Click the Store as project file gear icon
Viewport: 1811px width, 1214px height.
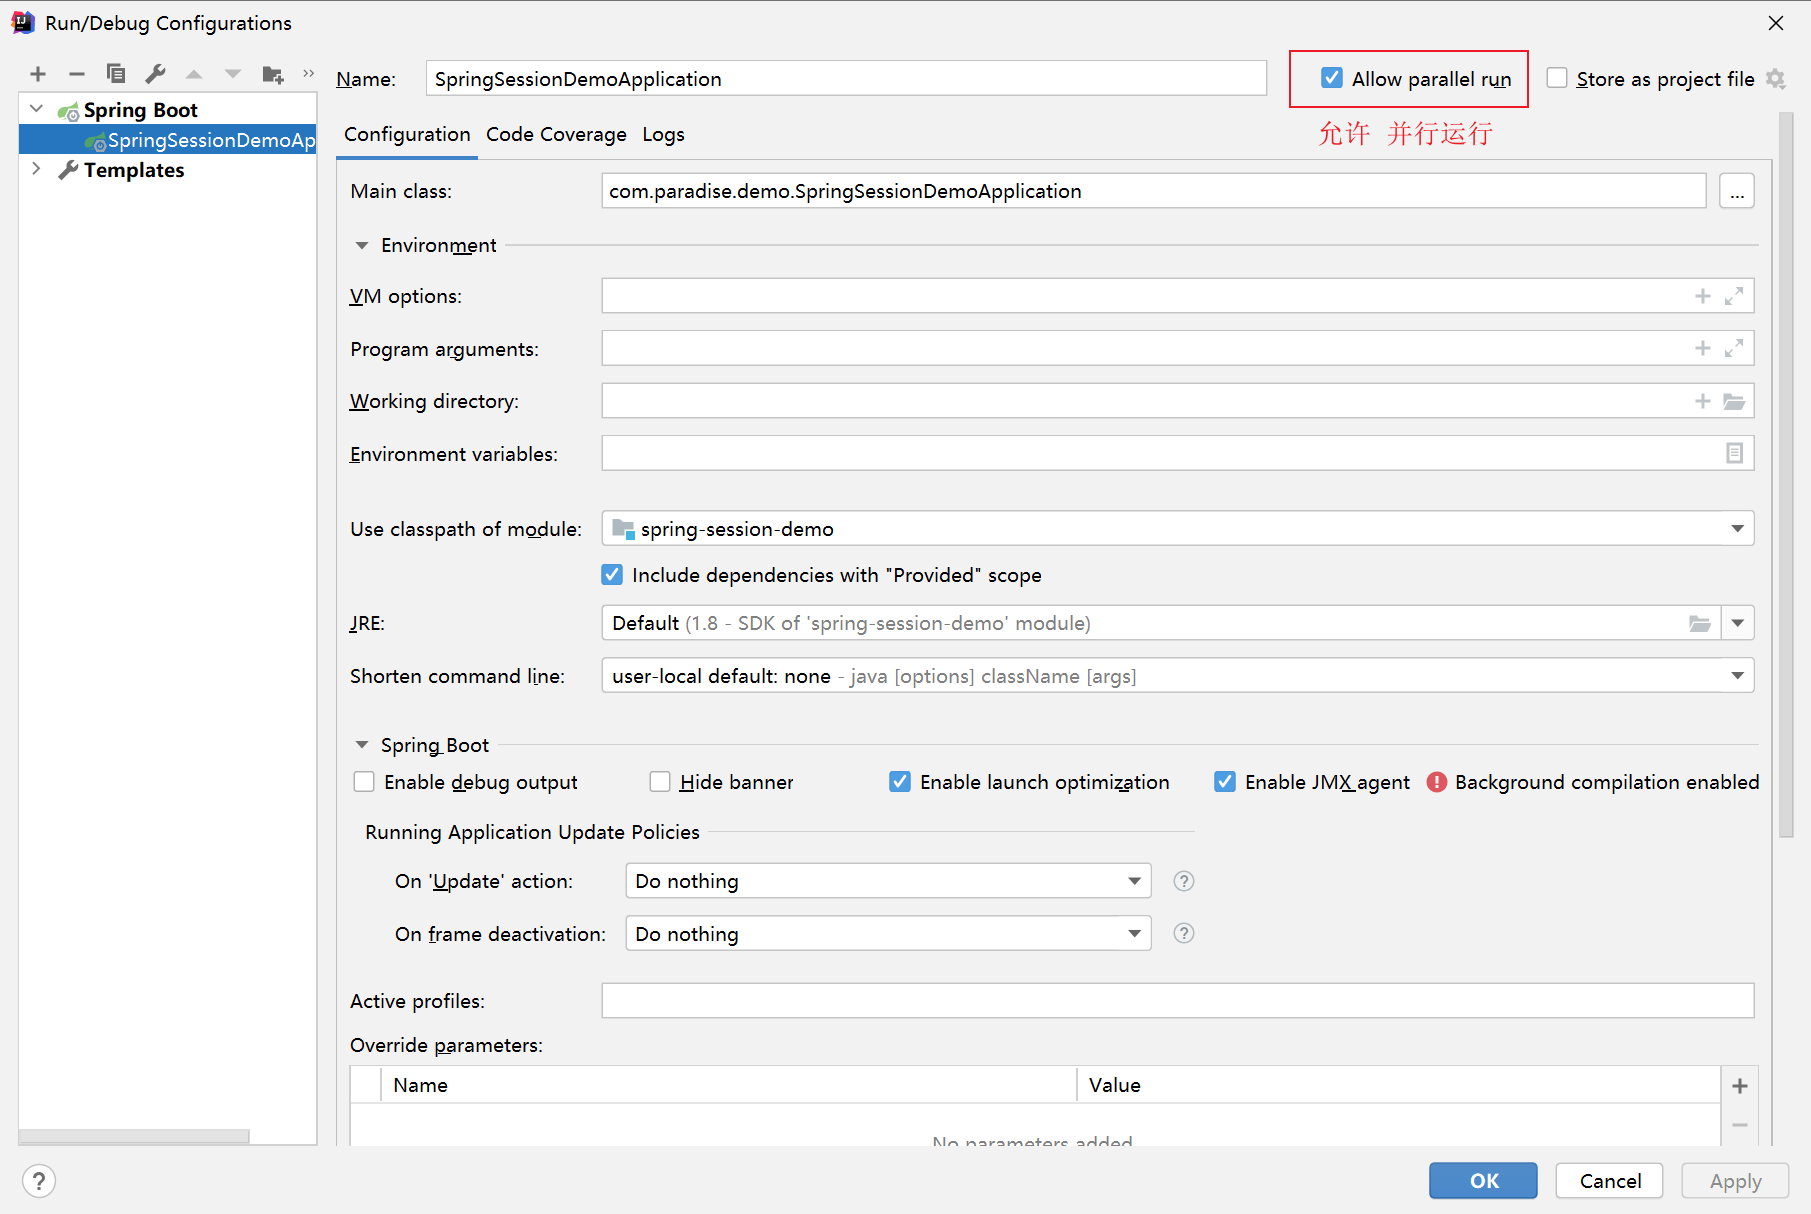tap(1776, 79)
